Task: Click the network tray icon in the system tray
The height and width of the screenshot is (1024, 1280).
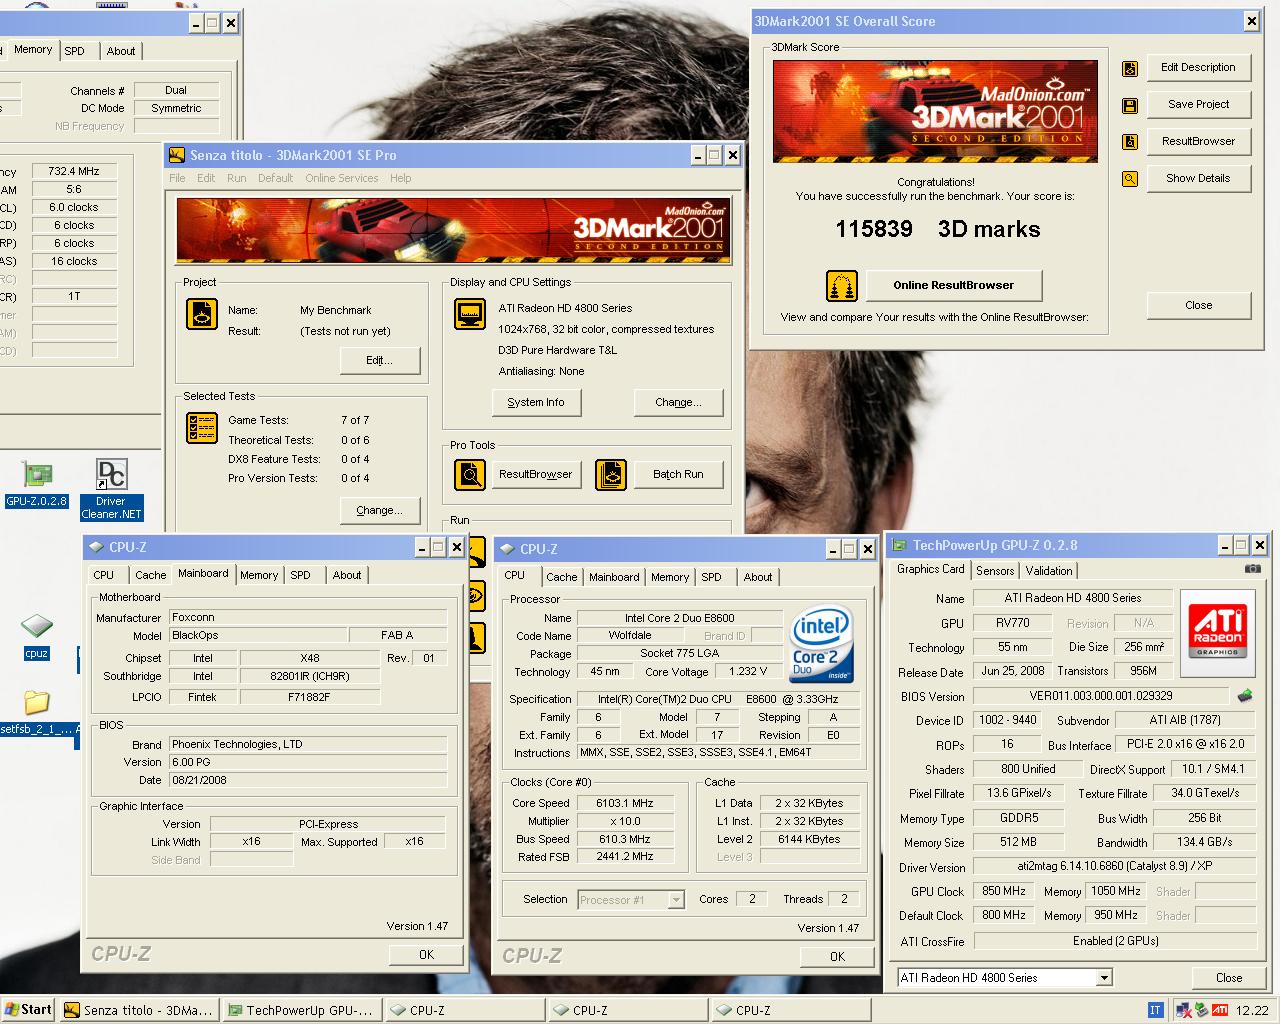Action: click(x=1184, y=1010)
